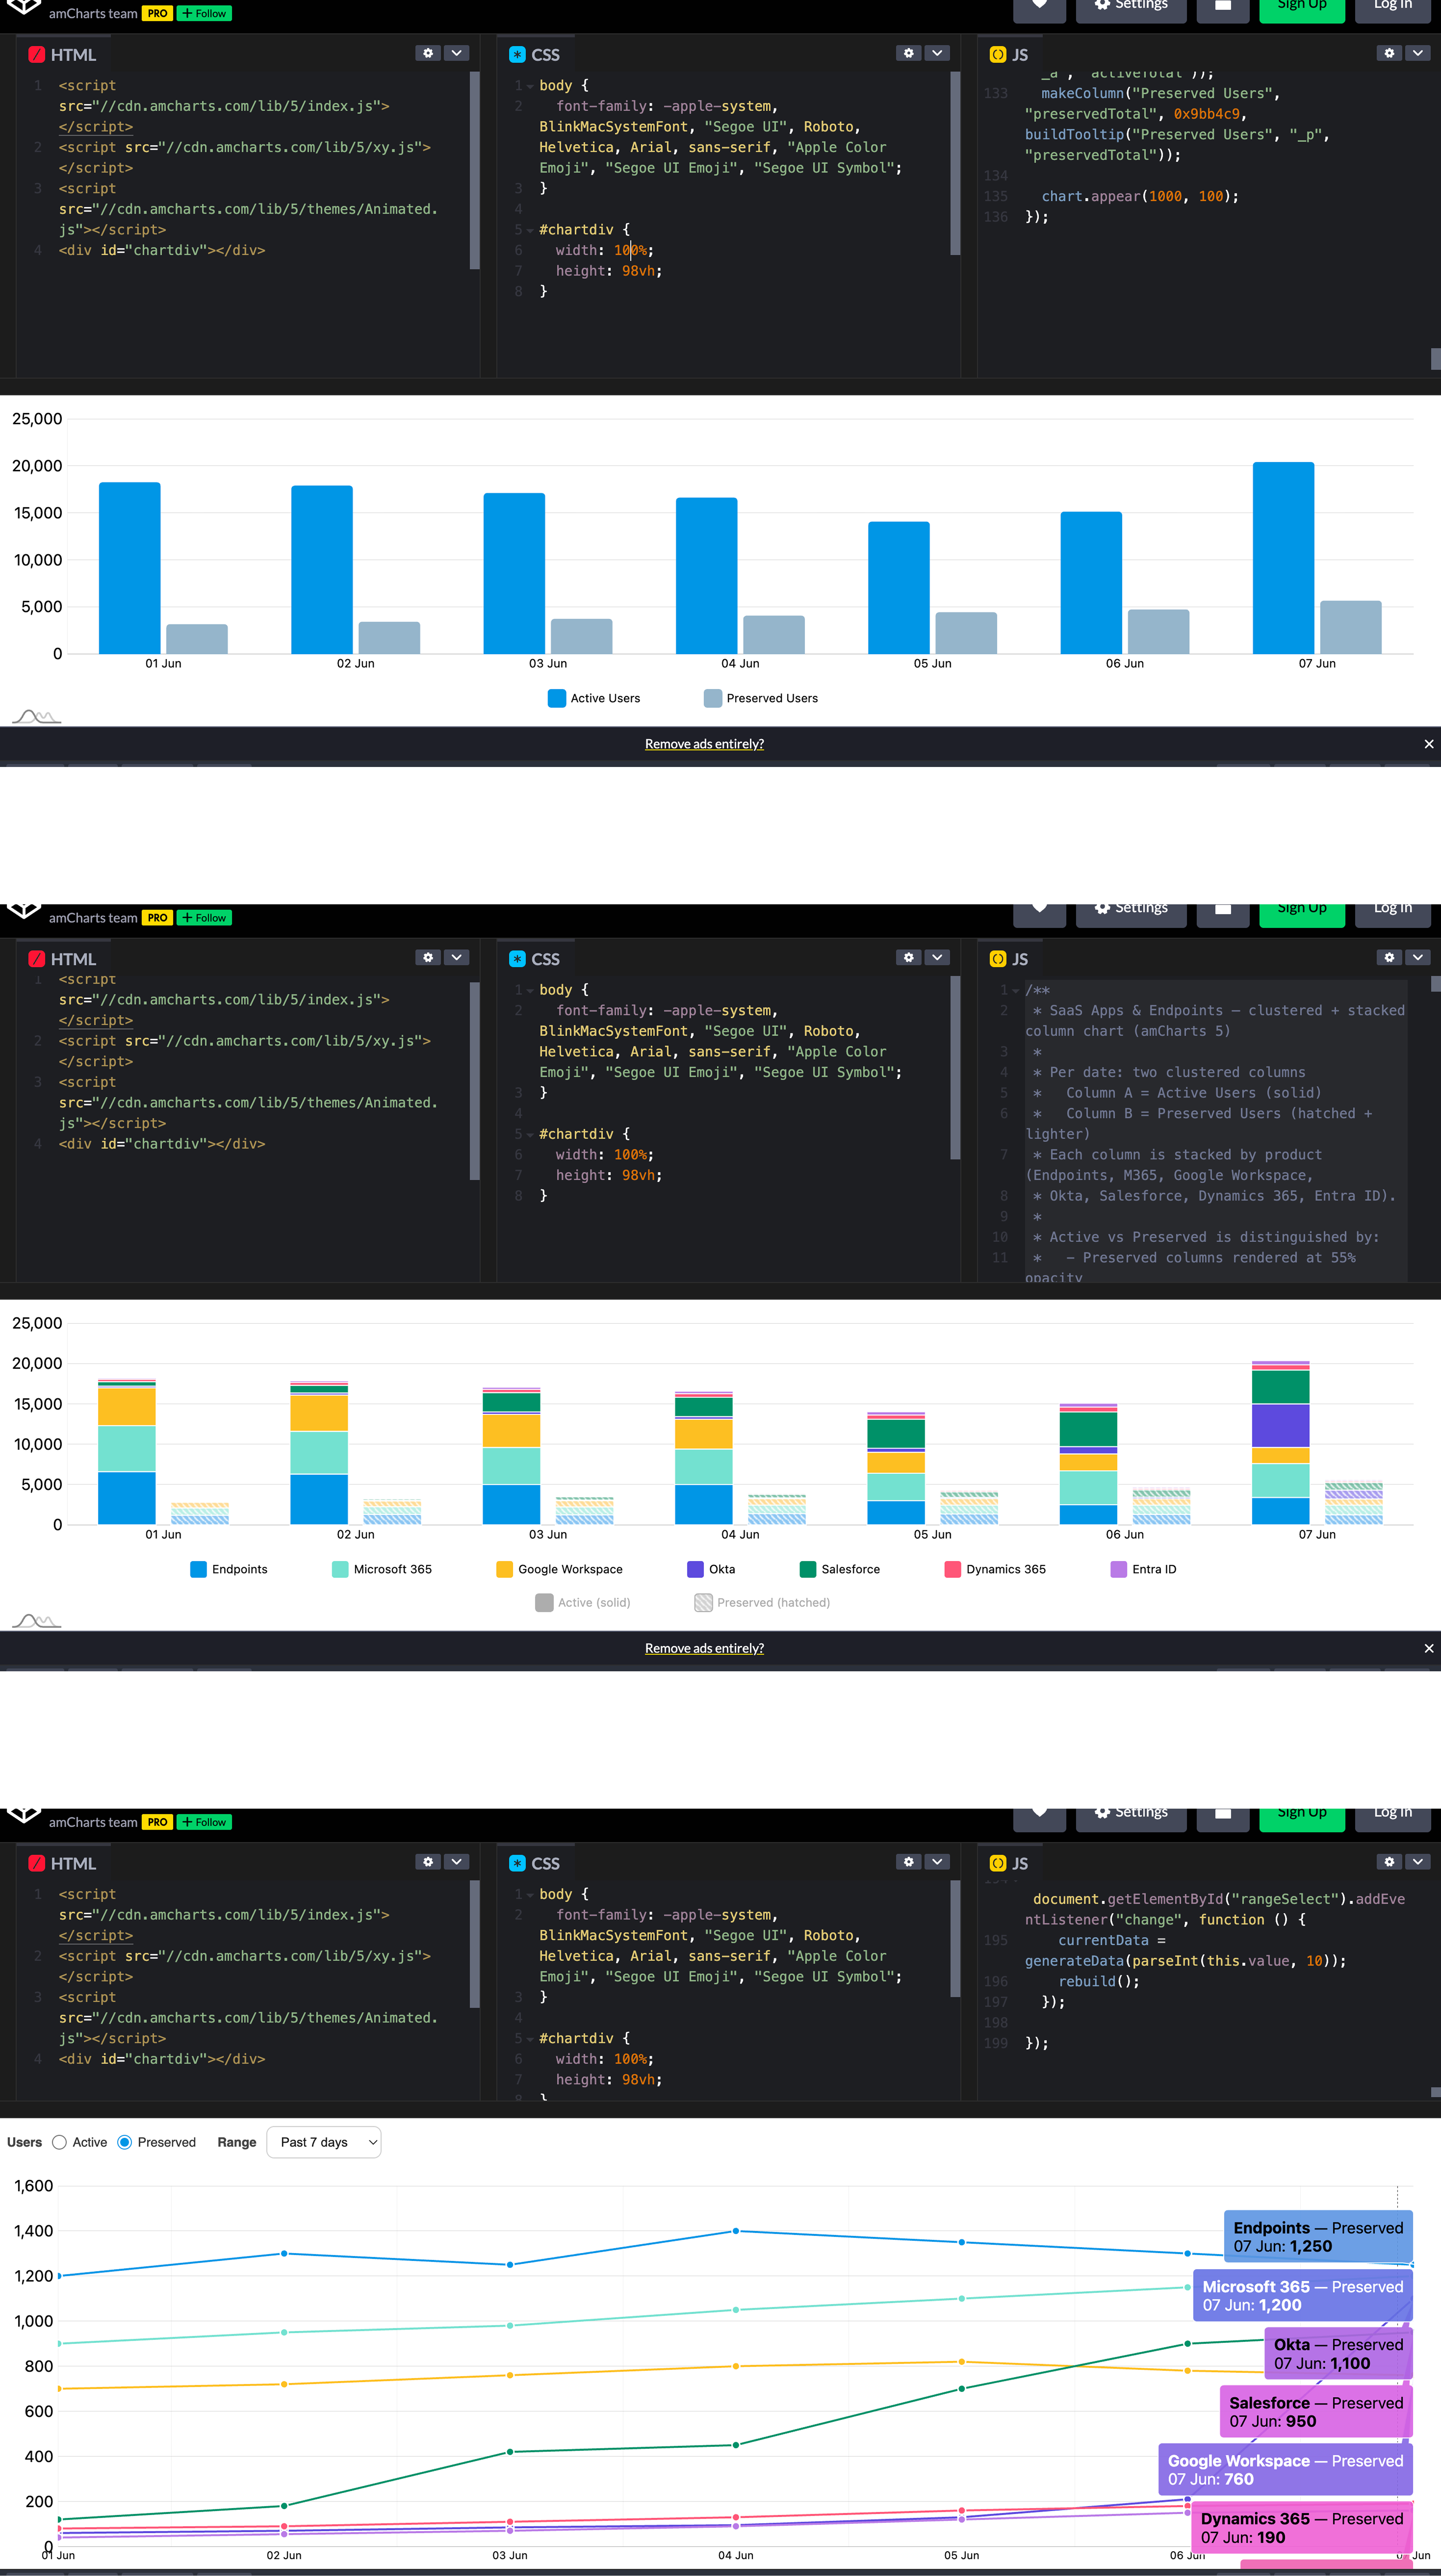Open CSS editor settings gear in middle pen
Image resolution: width=1441 pixels, height=2576 pixels.
click(908, 957)
